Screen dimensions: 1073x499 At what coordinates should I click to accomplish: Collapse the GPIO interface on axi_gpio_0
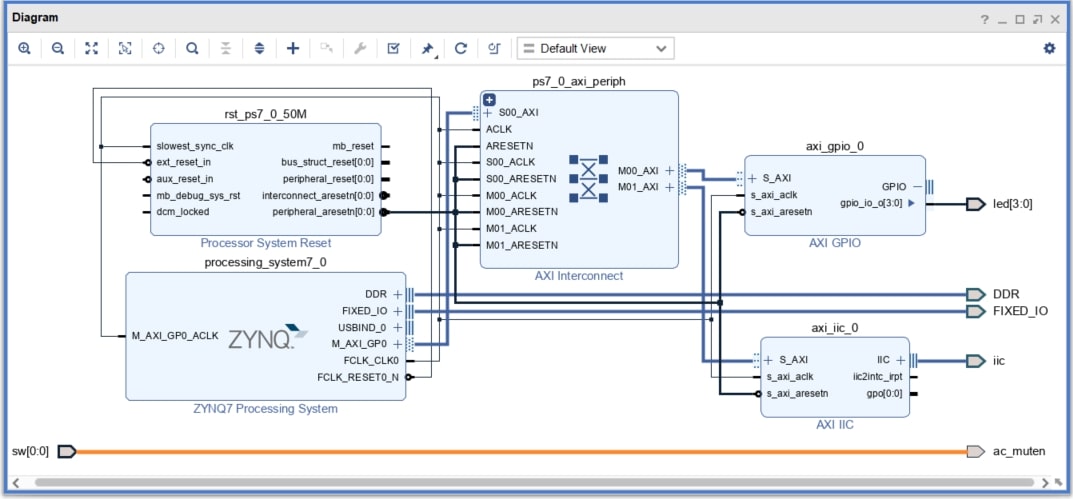click(917, 186)
